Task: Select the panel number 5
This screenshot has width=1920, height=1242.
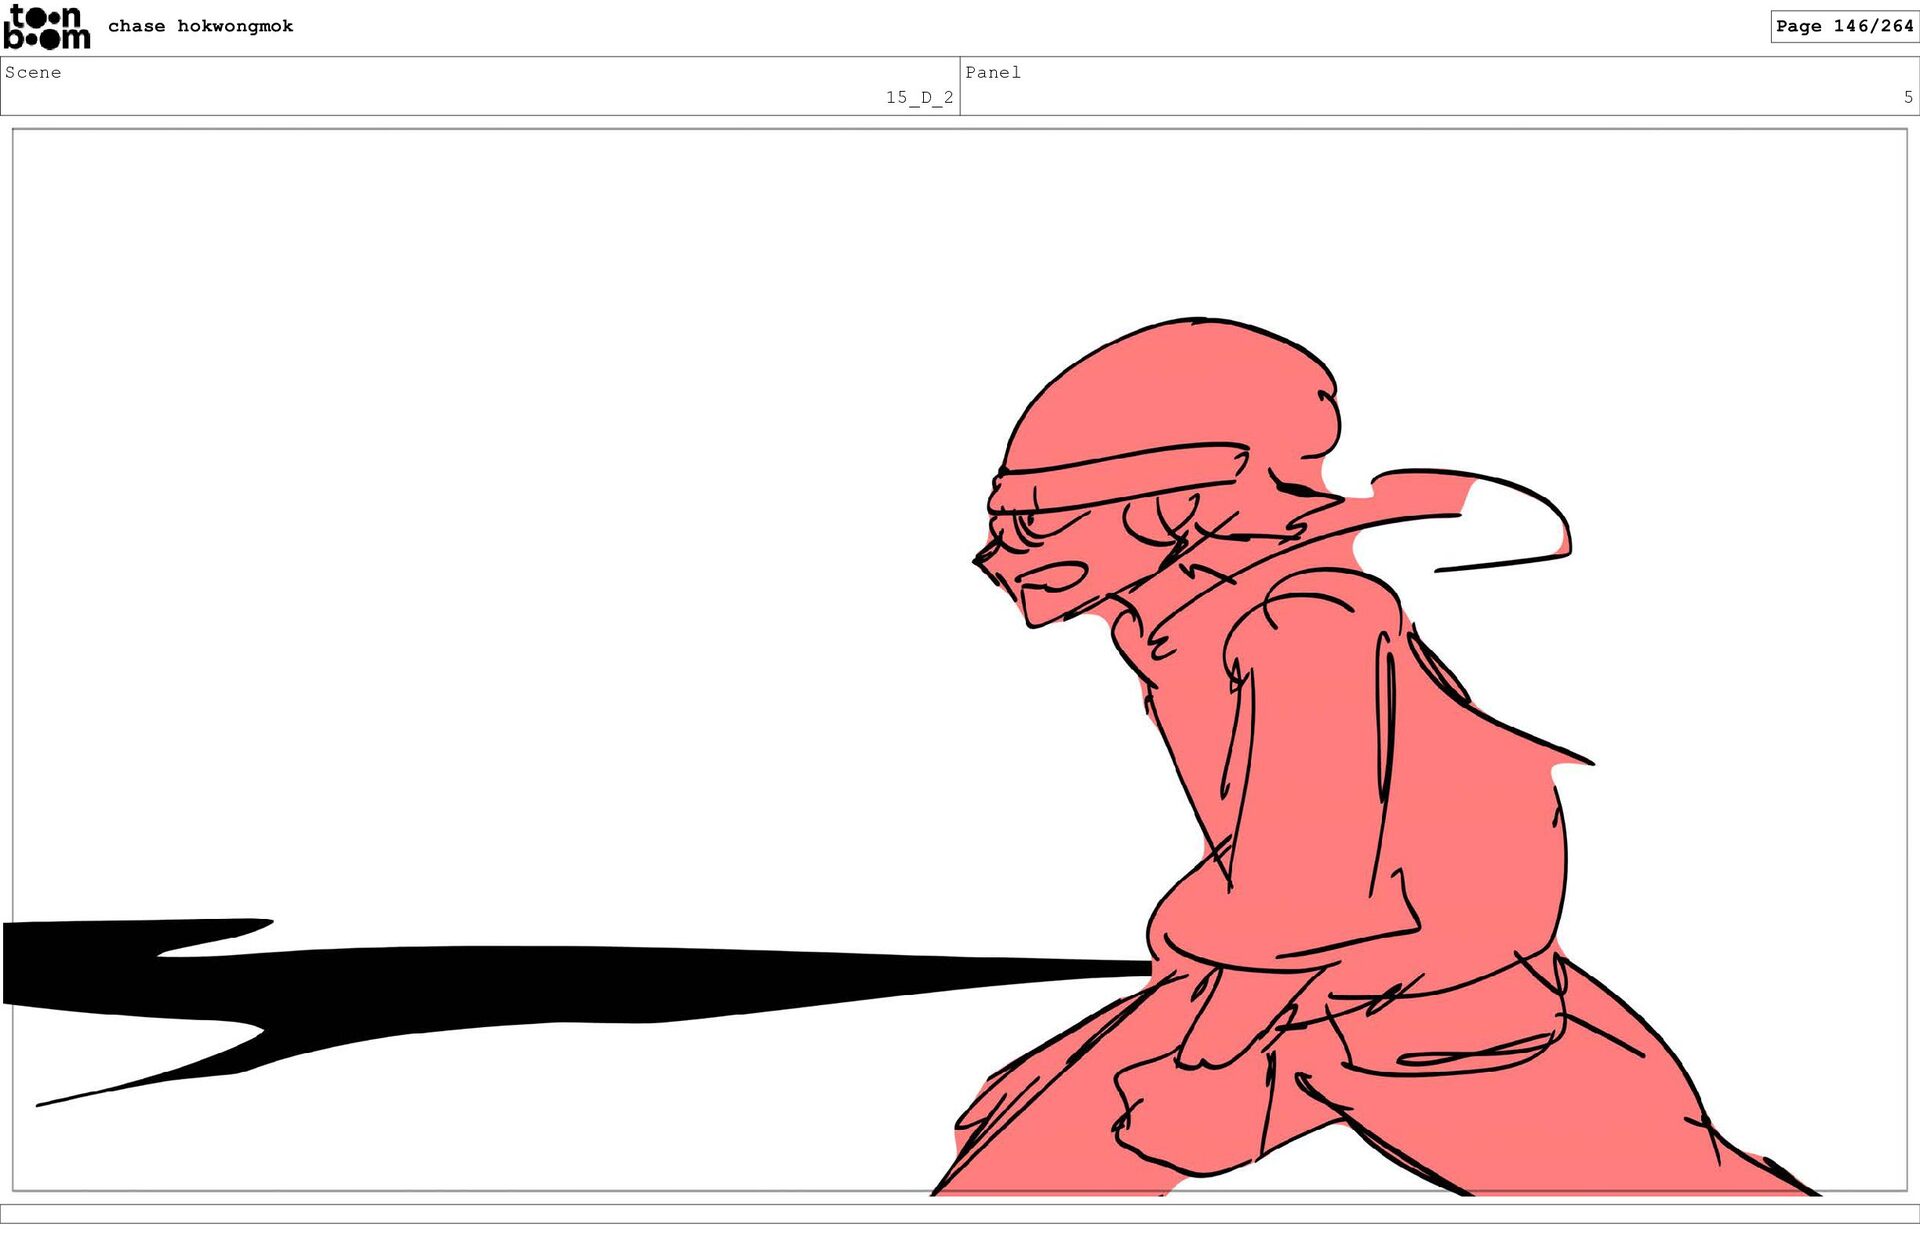Action: 1907,97
